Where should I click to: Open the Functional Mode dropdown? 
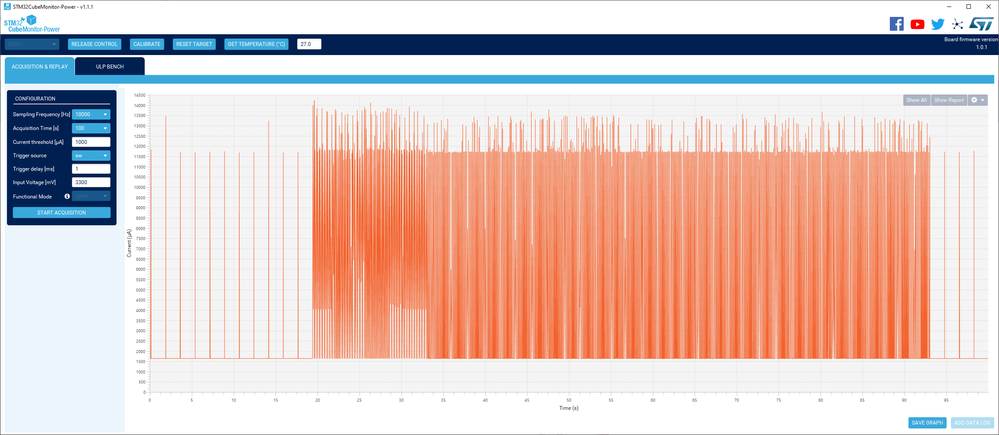(x=91, y=196)
